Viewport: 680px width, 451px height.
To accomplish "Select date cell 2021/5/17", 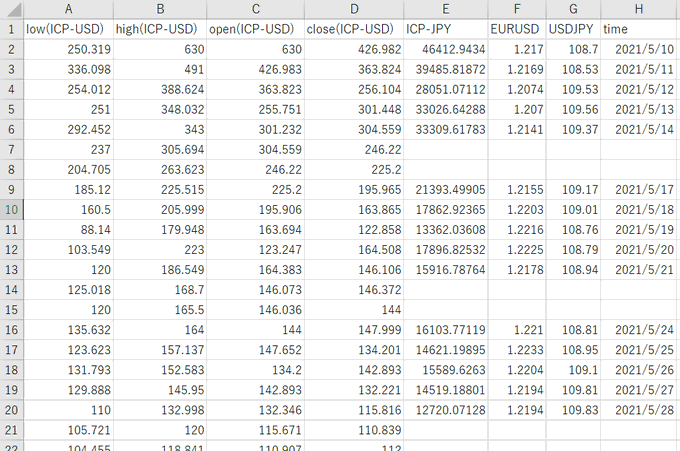I will tap(640, 190).
